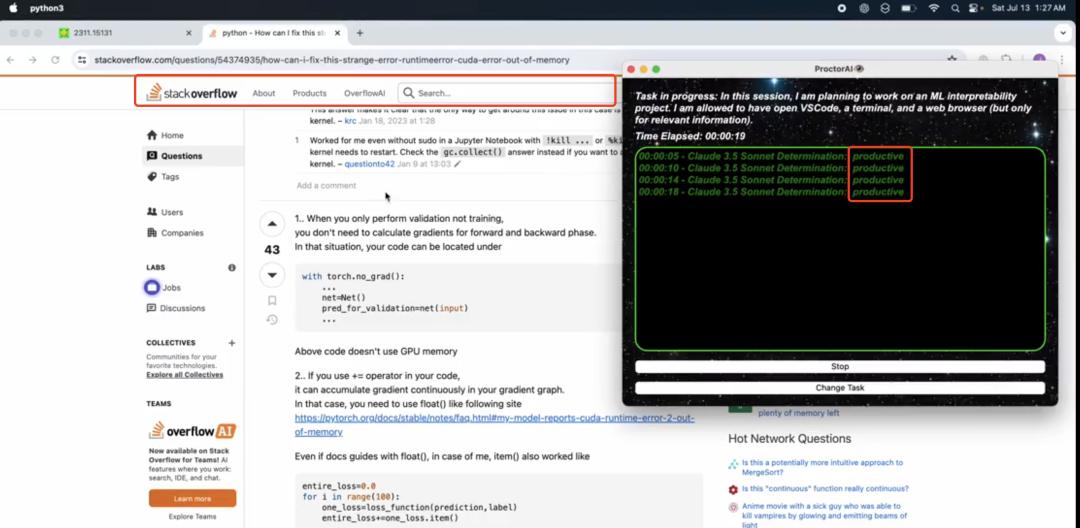Click the 00:00:18 determination log entry
The height and width of the screenshot is (528, 1080).
(771, 192)
